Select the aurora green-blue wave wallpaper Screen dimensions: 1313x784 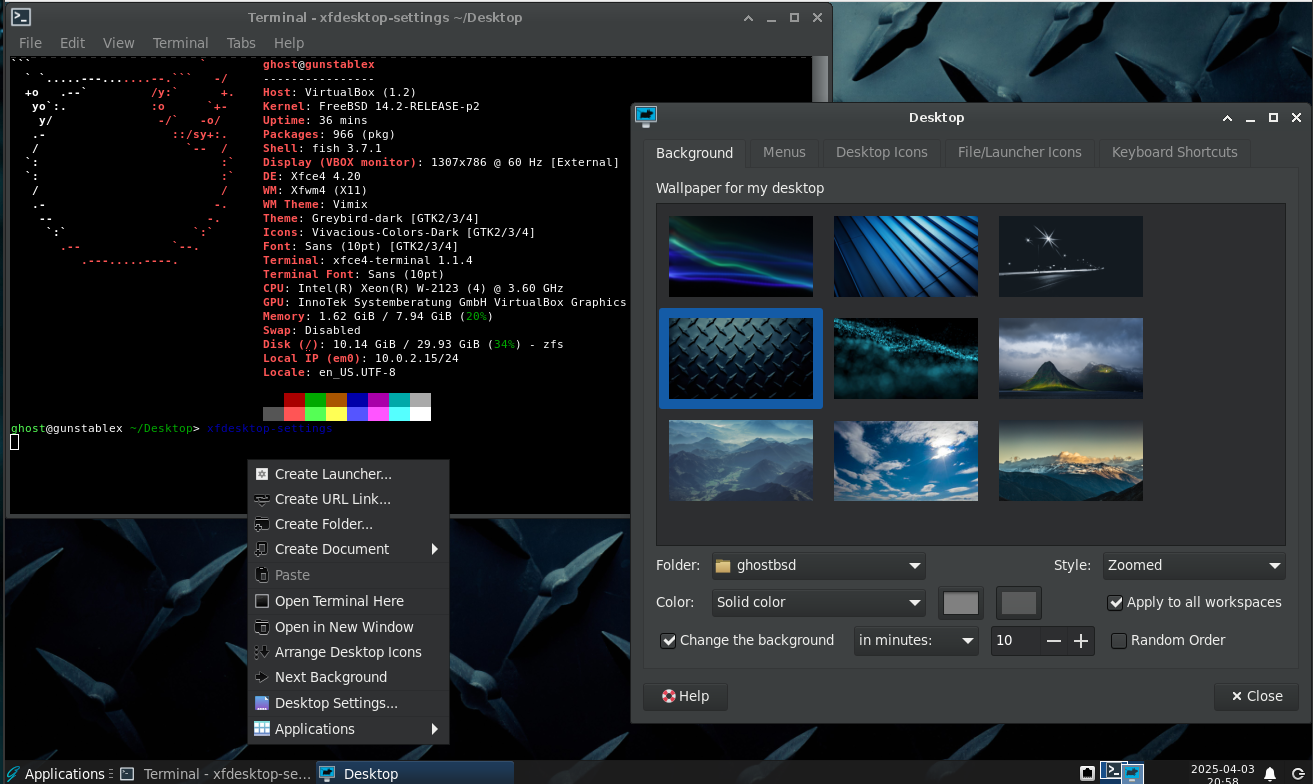point(741,256)
